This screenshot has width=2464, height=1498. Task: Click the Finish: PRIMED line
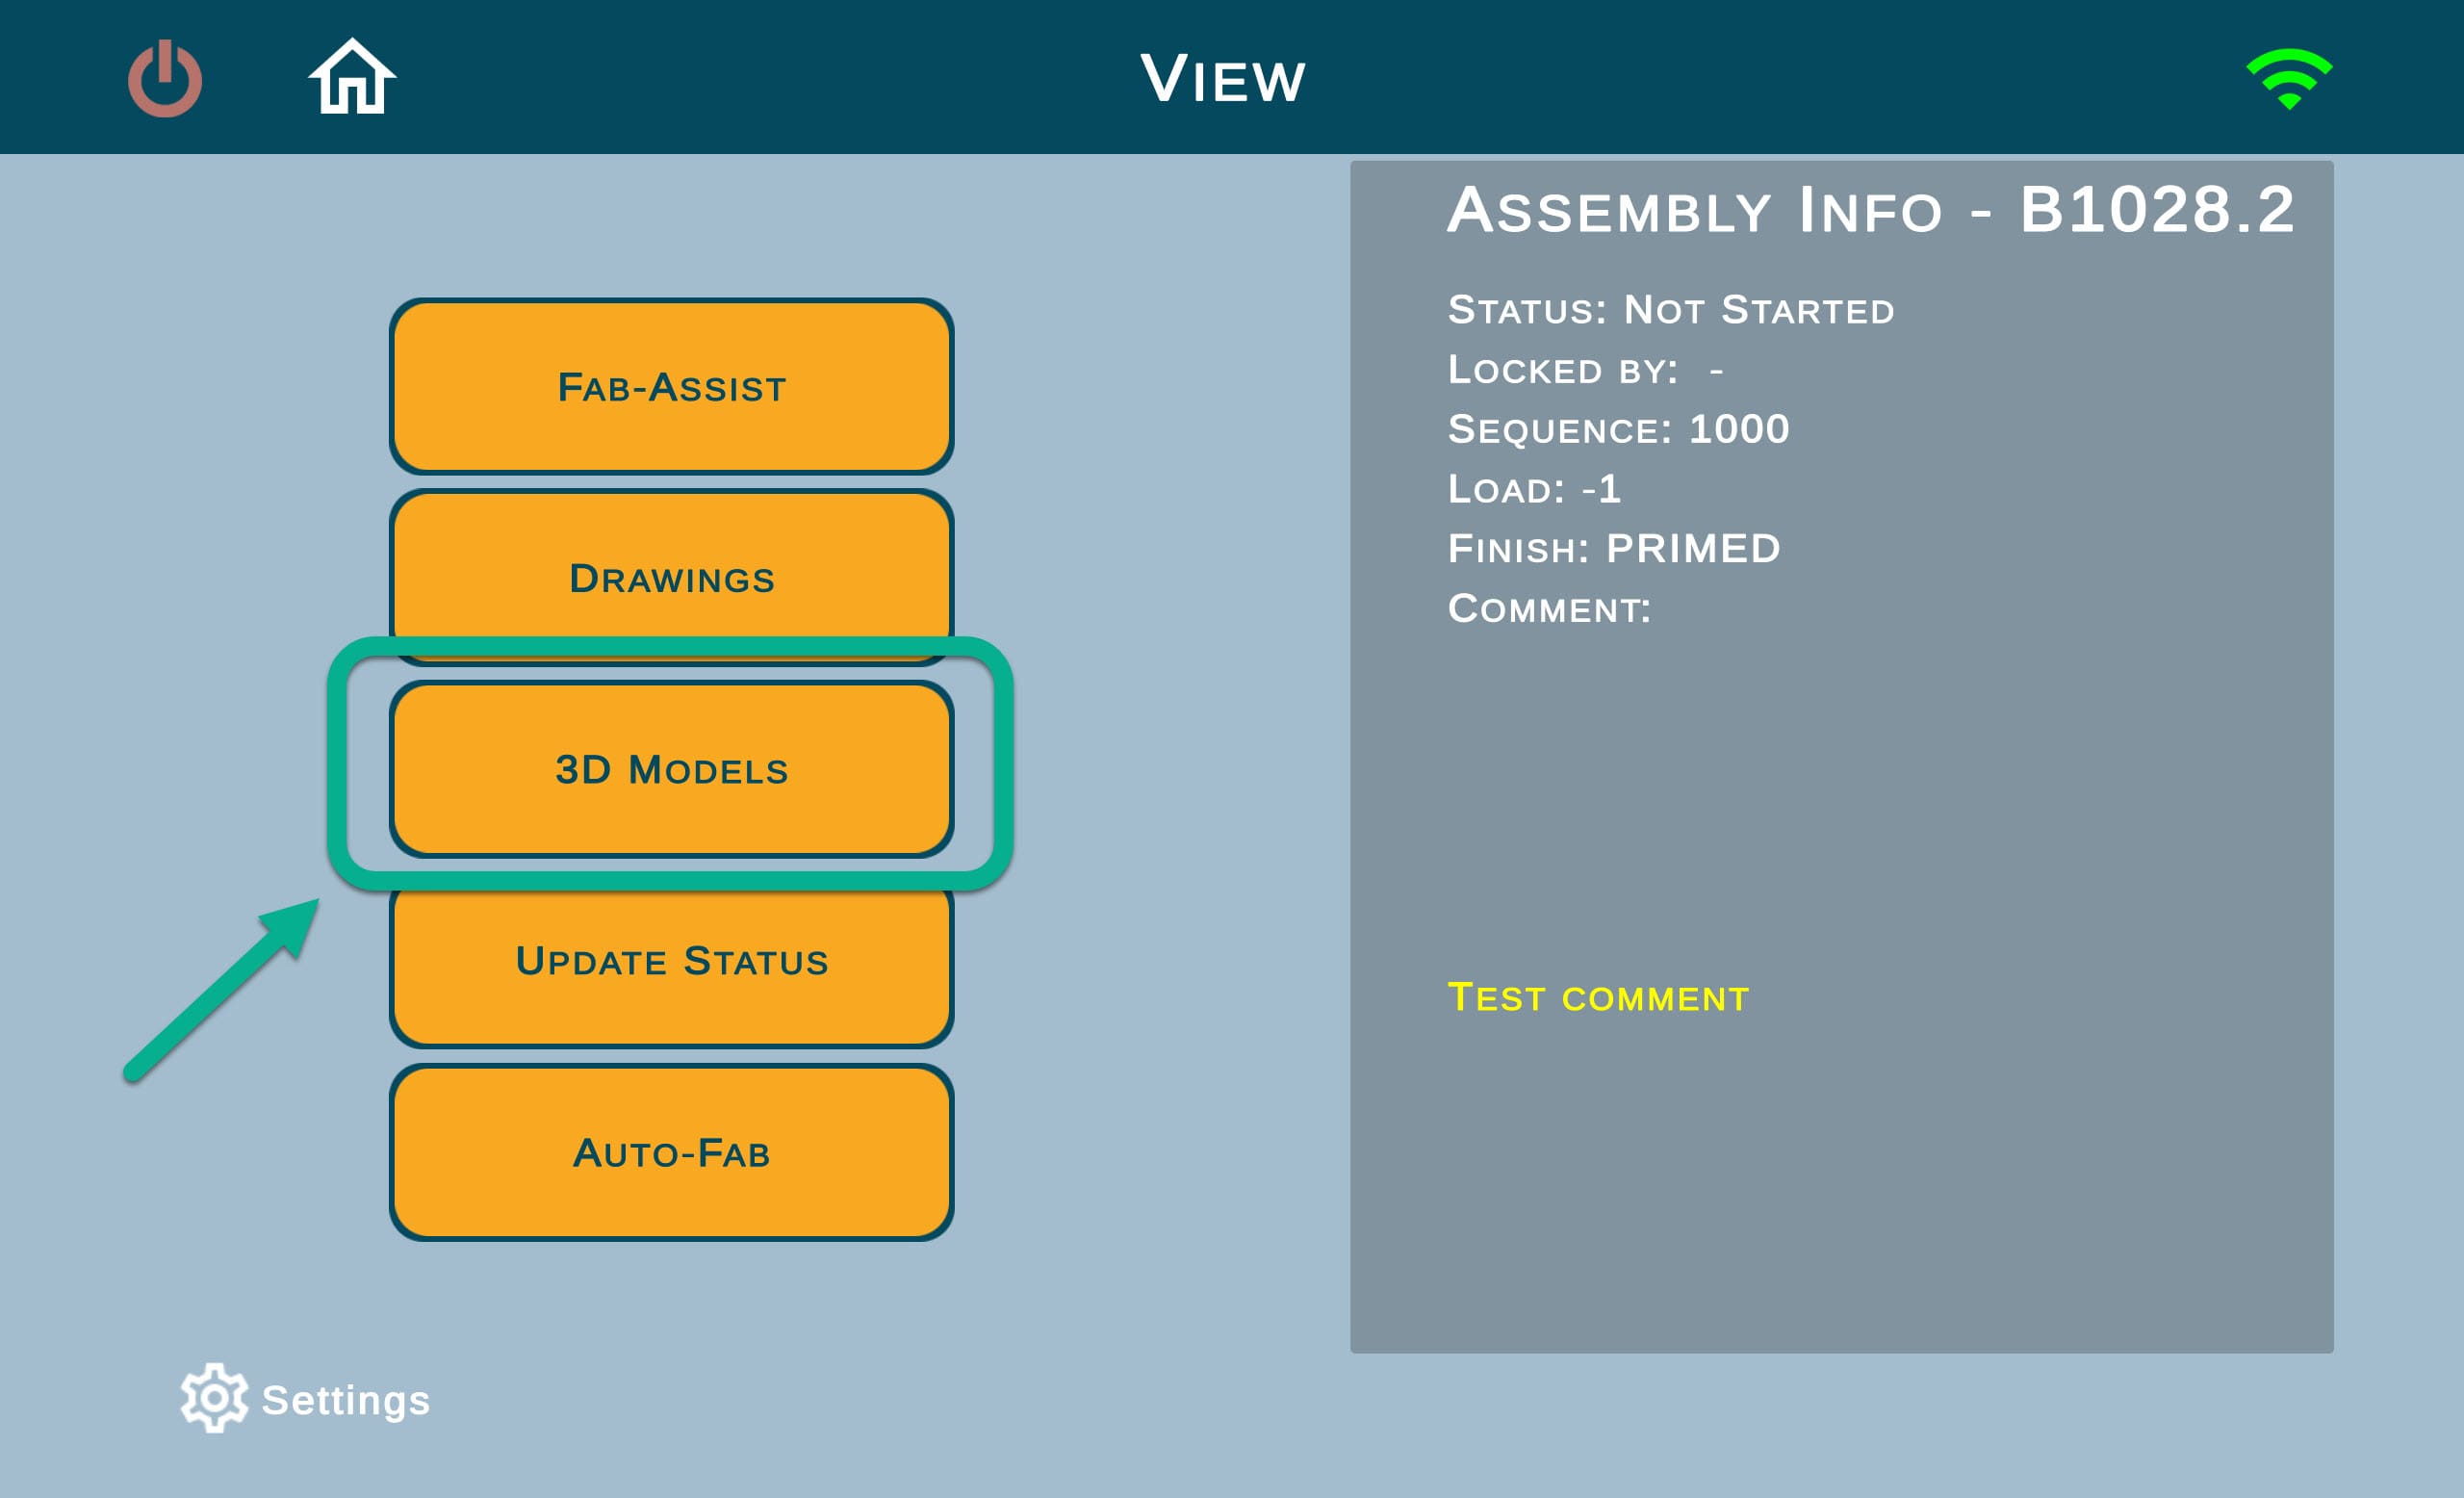1613,548
